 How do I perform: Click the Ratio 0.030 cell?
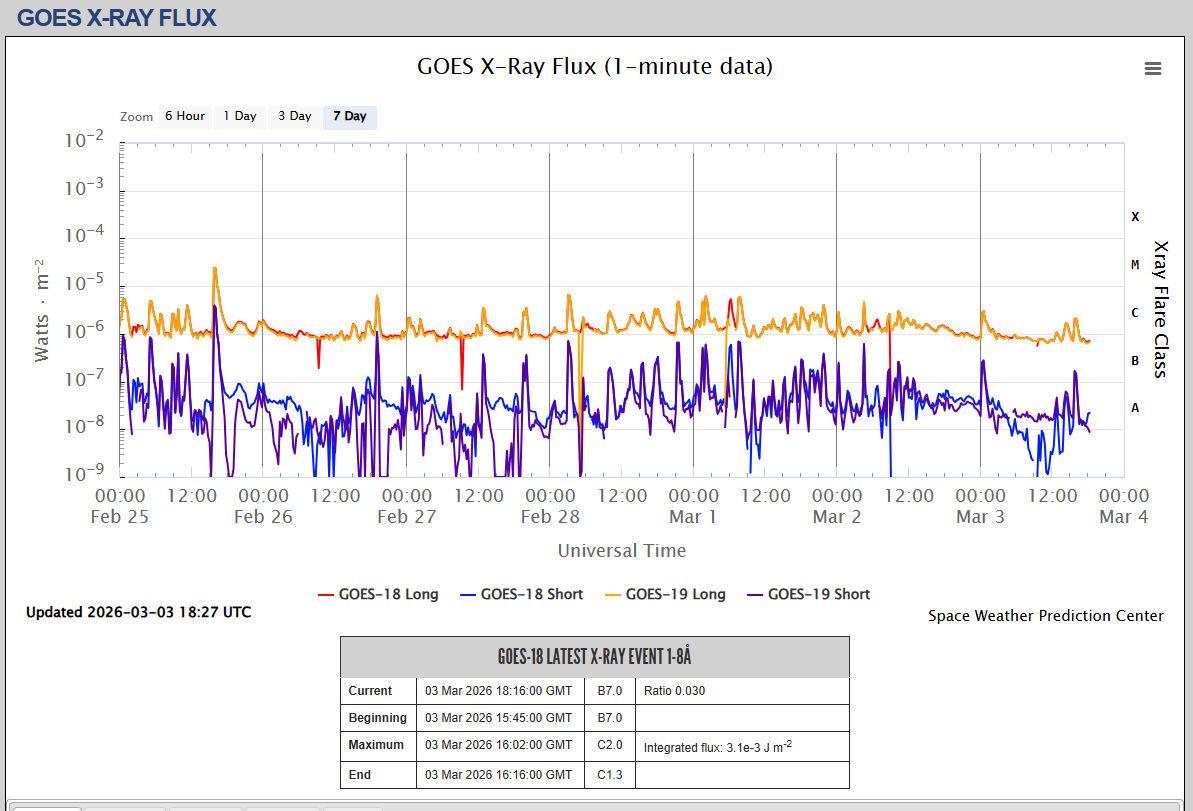pos(675,691)
